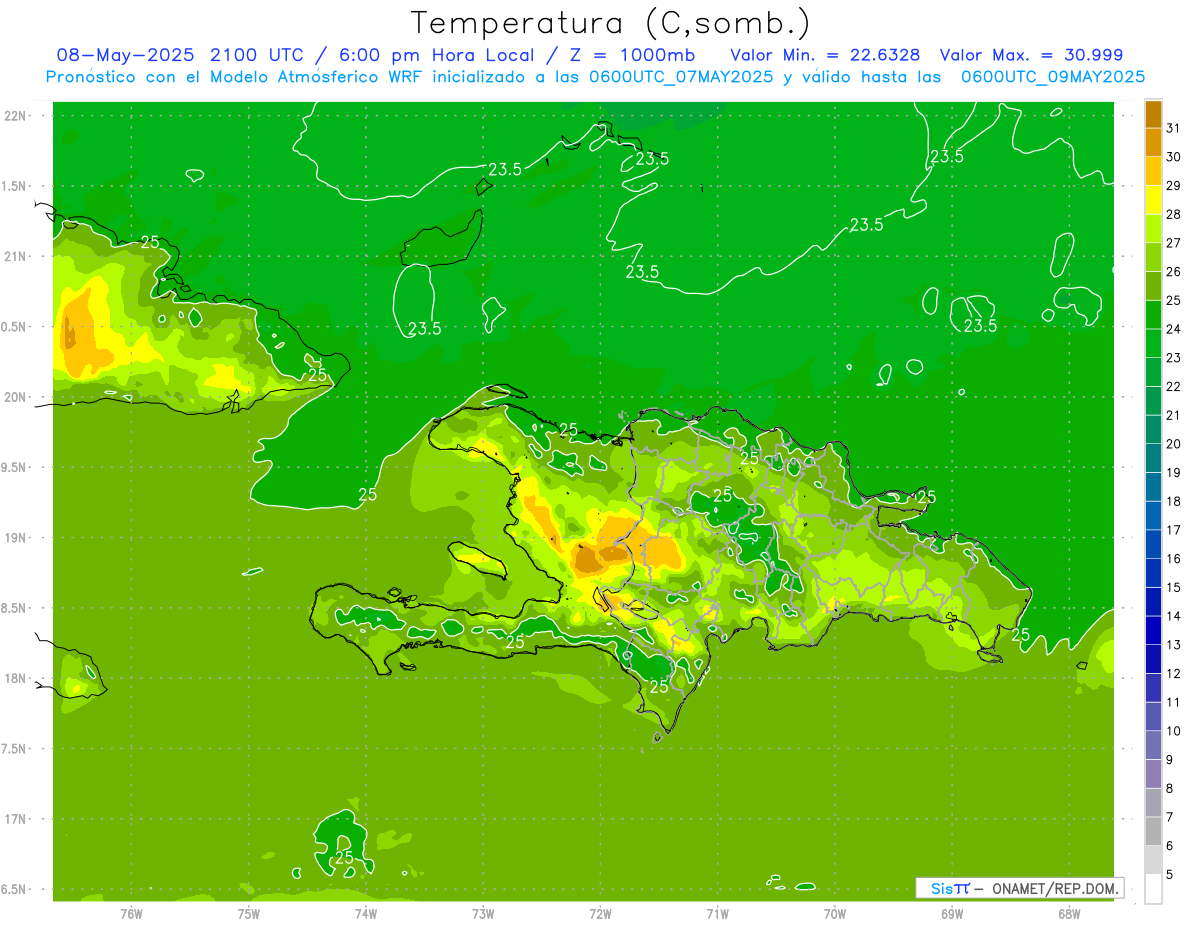Pick the gray legend band between 6 and 7

pos(1153,832)
